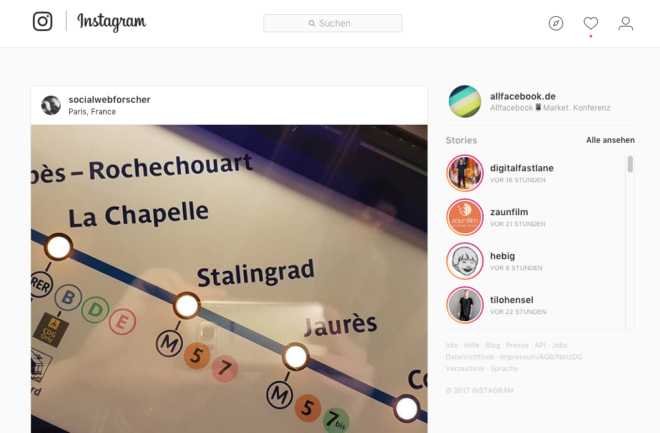Click the Instagram wordmark logo

click(x=112, y=22)
